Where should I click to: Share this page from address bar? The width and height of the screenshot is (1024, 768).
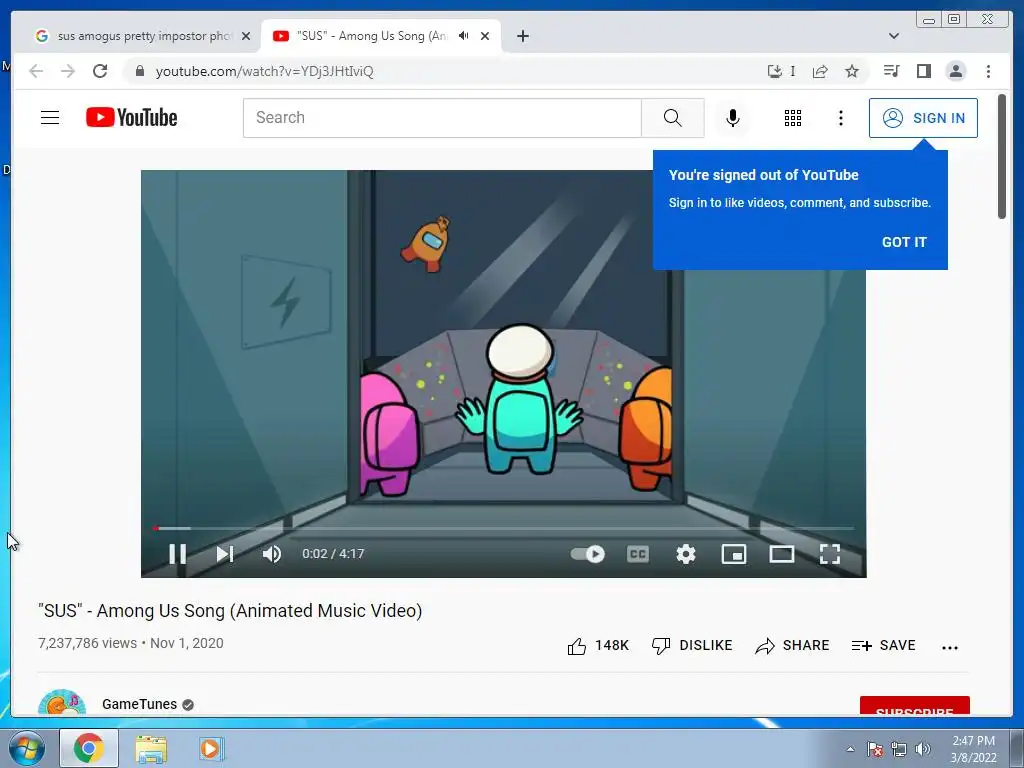[x=820, y=71]
